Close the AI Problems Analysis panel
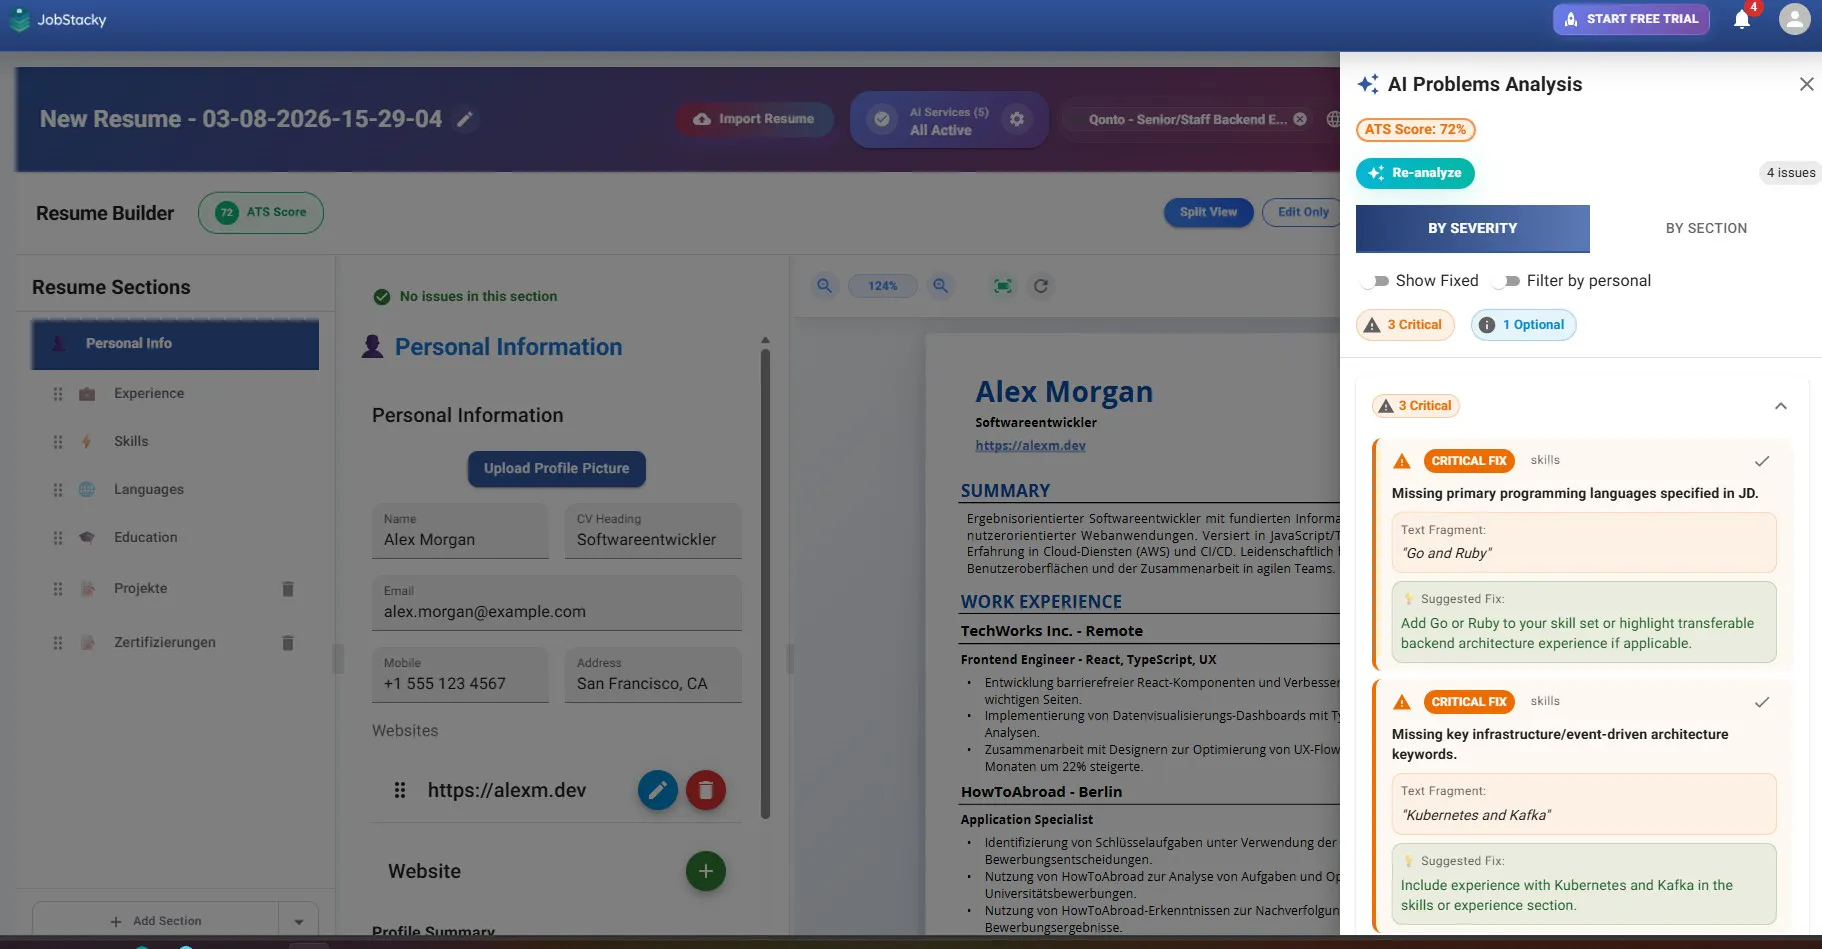 coord(1806,84)
